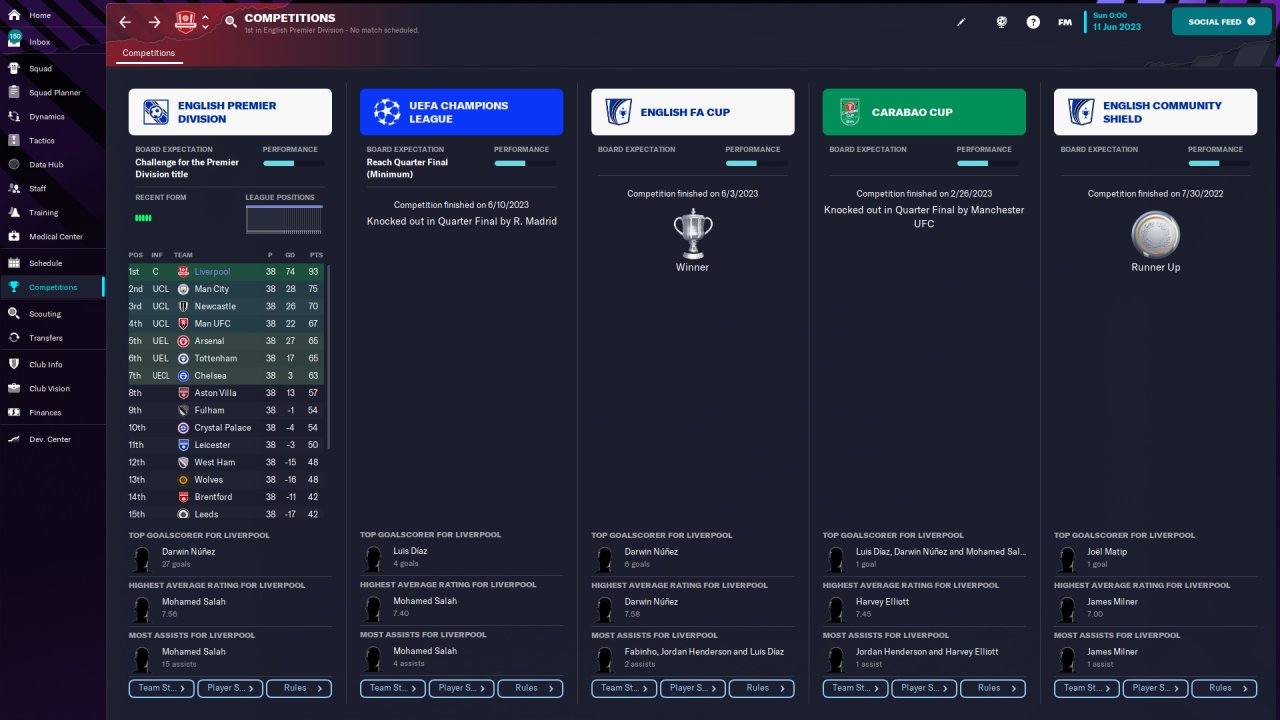Open the League Positions graph
1280x720 pixels.
coord(284,220)
